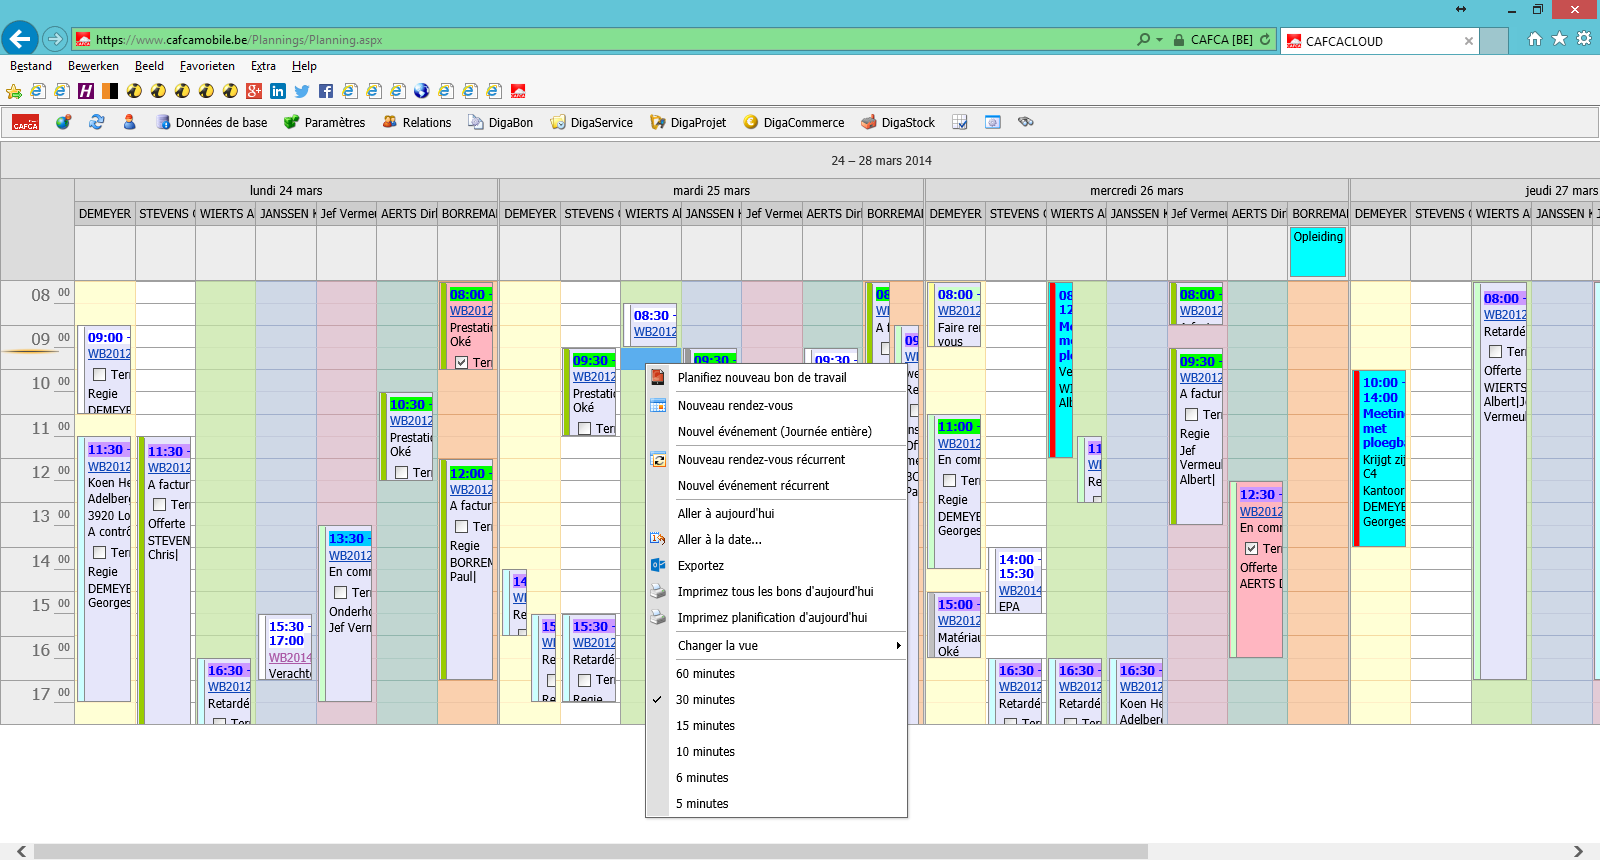This screenshot has height=860, width=1600.
Task: Click the blue globe favorites bar icon
Action: 422,91
